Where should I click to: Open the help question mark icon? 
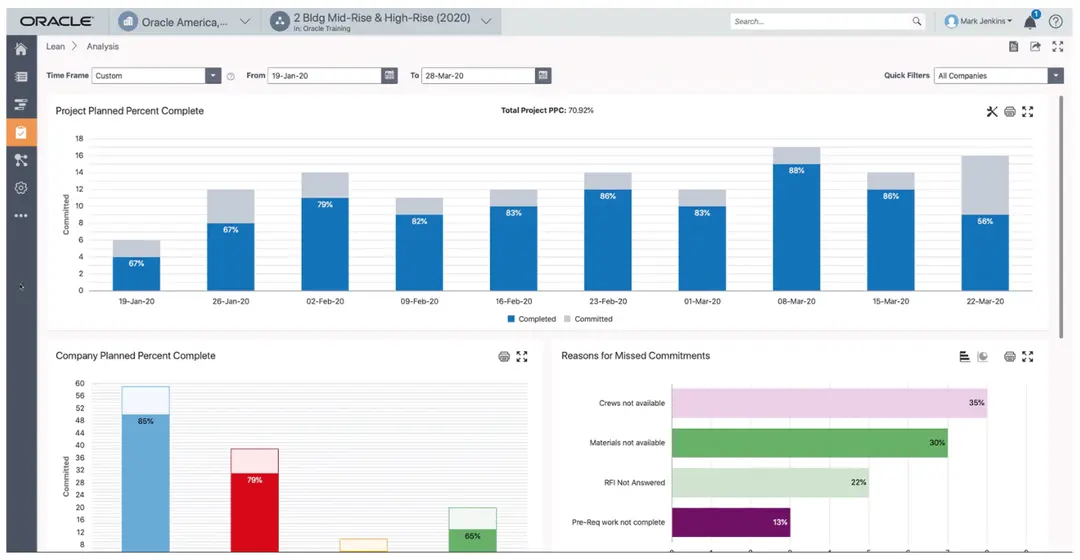coord(1055,21)
